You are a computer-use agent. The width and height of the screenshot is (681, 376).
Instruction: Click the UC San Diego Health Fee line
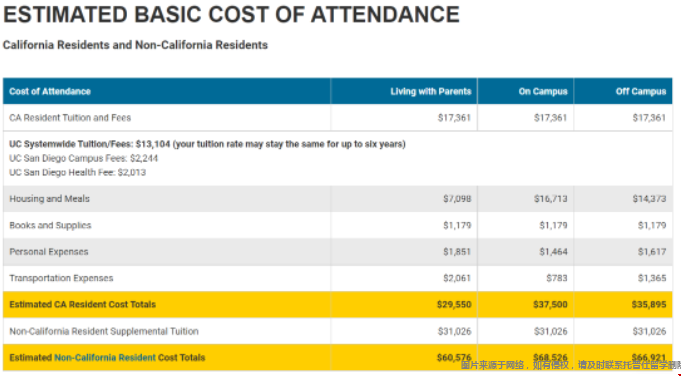[x=77, y=172]
